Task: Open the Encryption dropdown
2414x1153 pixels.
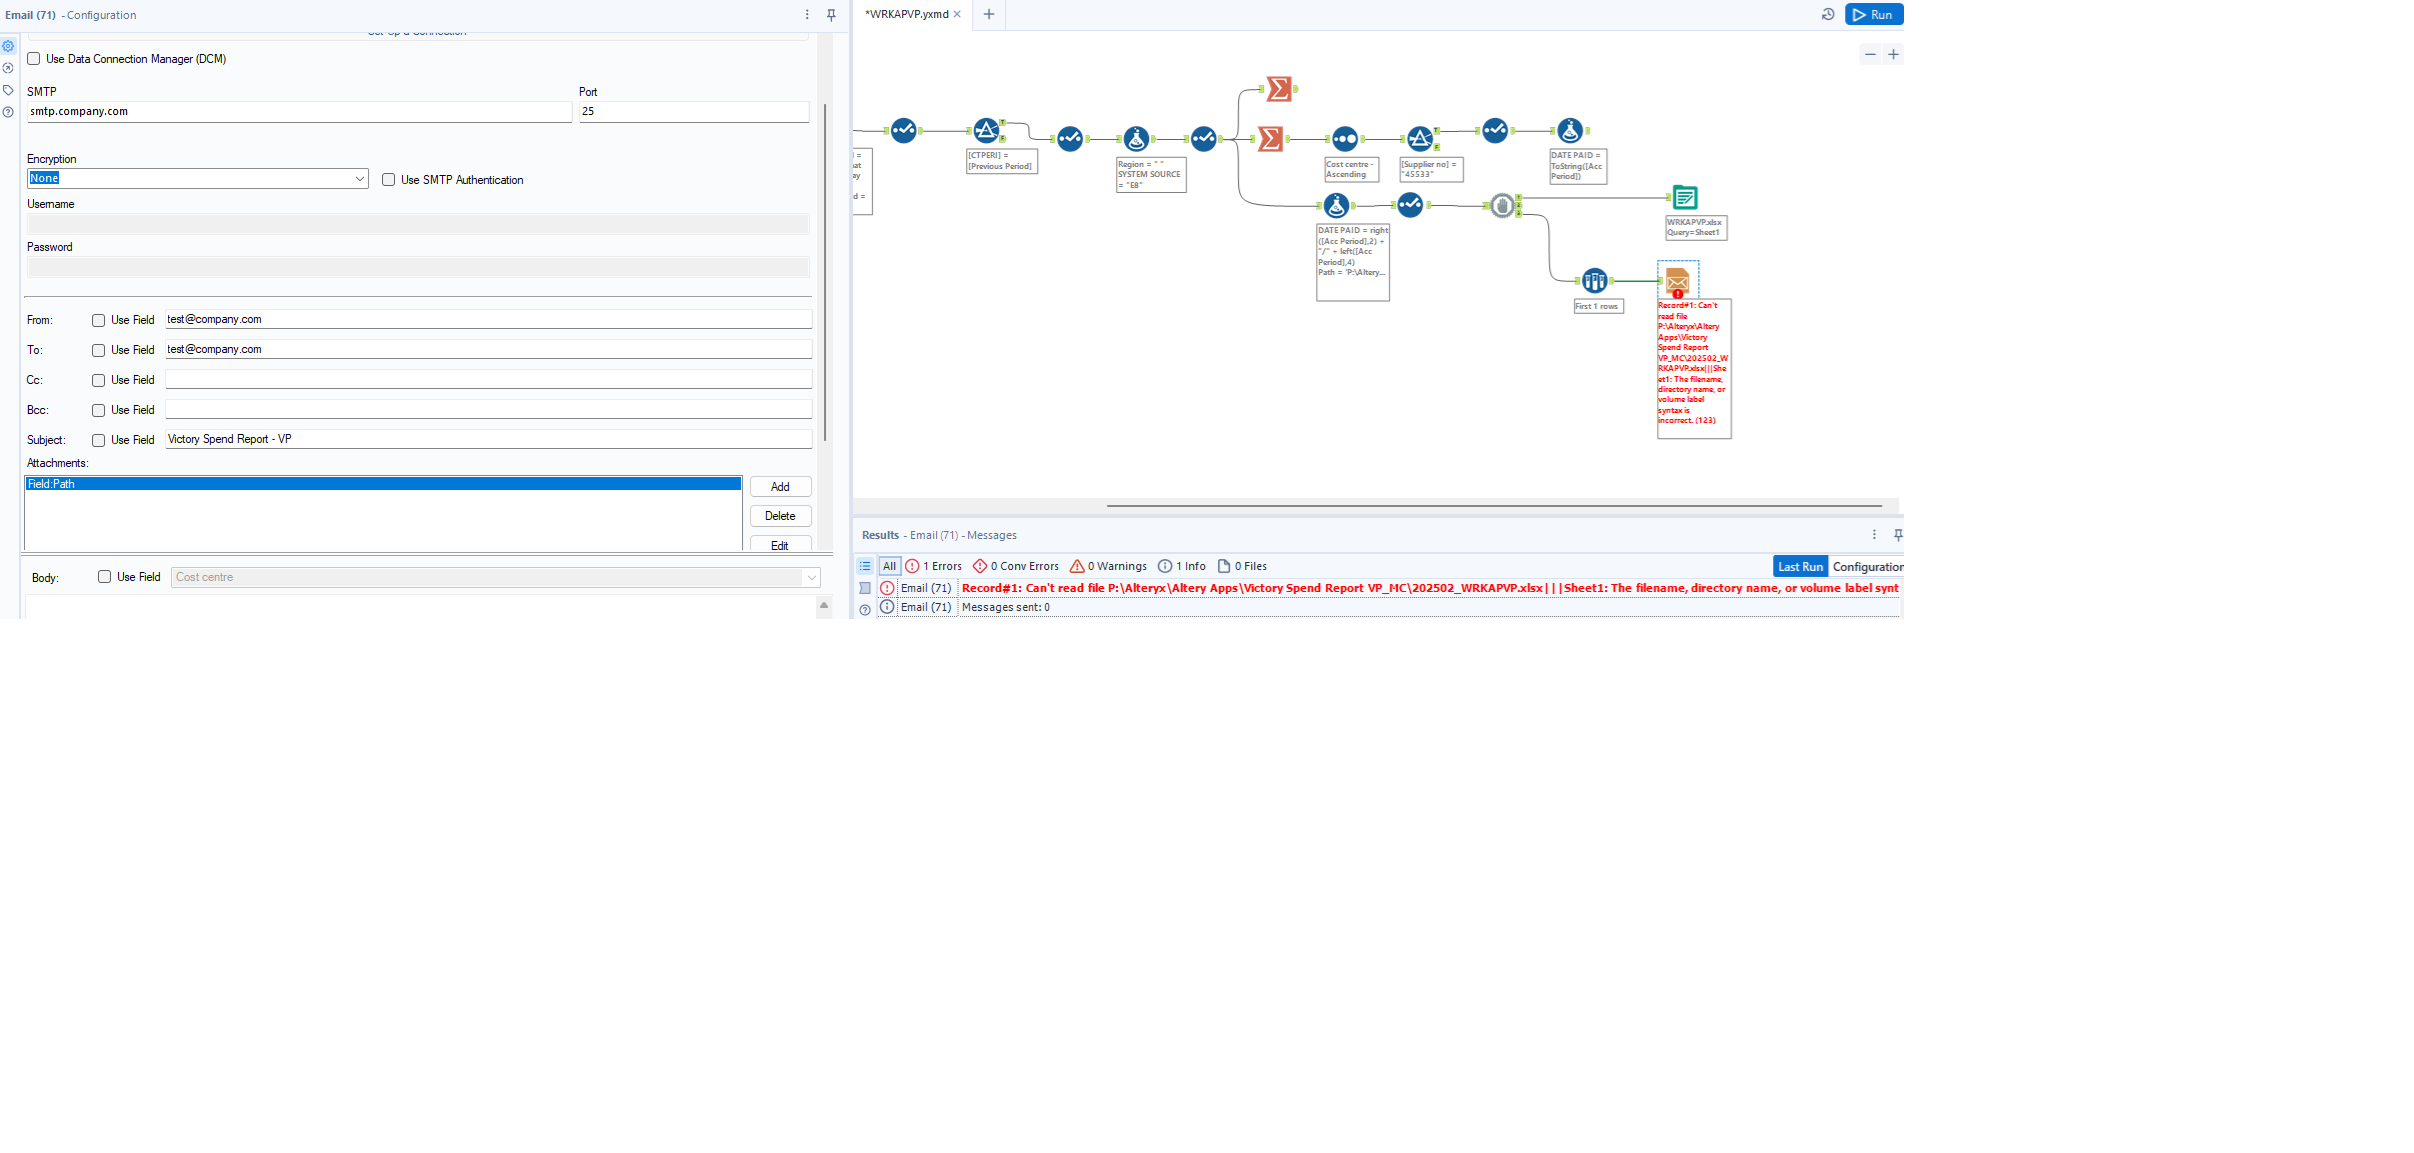Action: click(x=359, y=179)
